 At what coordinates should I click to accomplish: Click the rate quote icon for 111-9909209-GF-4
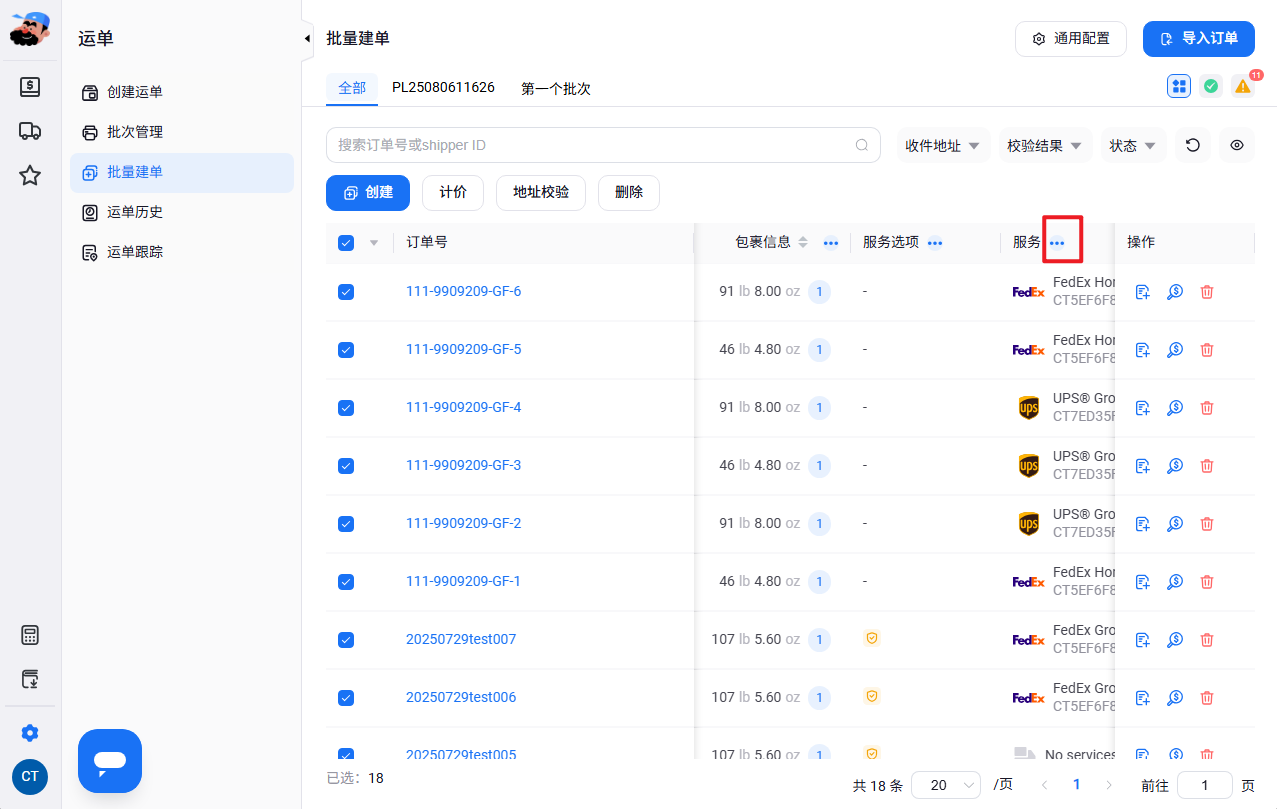click(x=1175, y=408)
